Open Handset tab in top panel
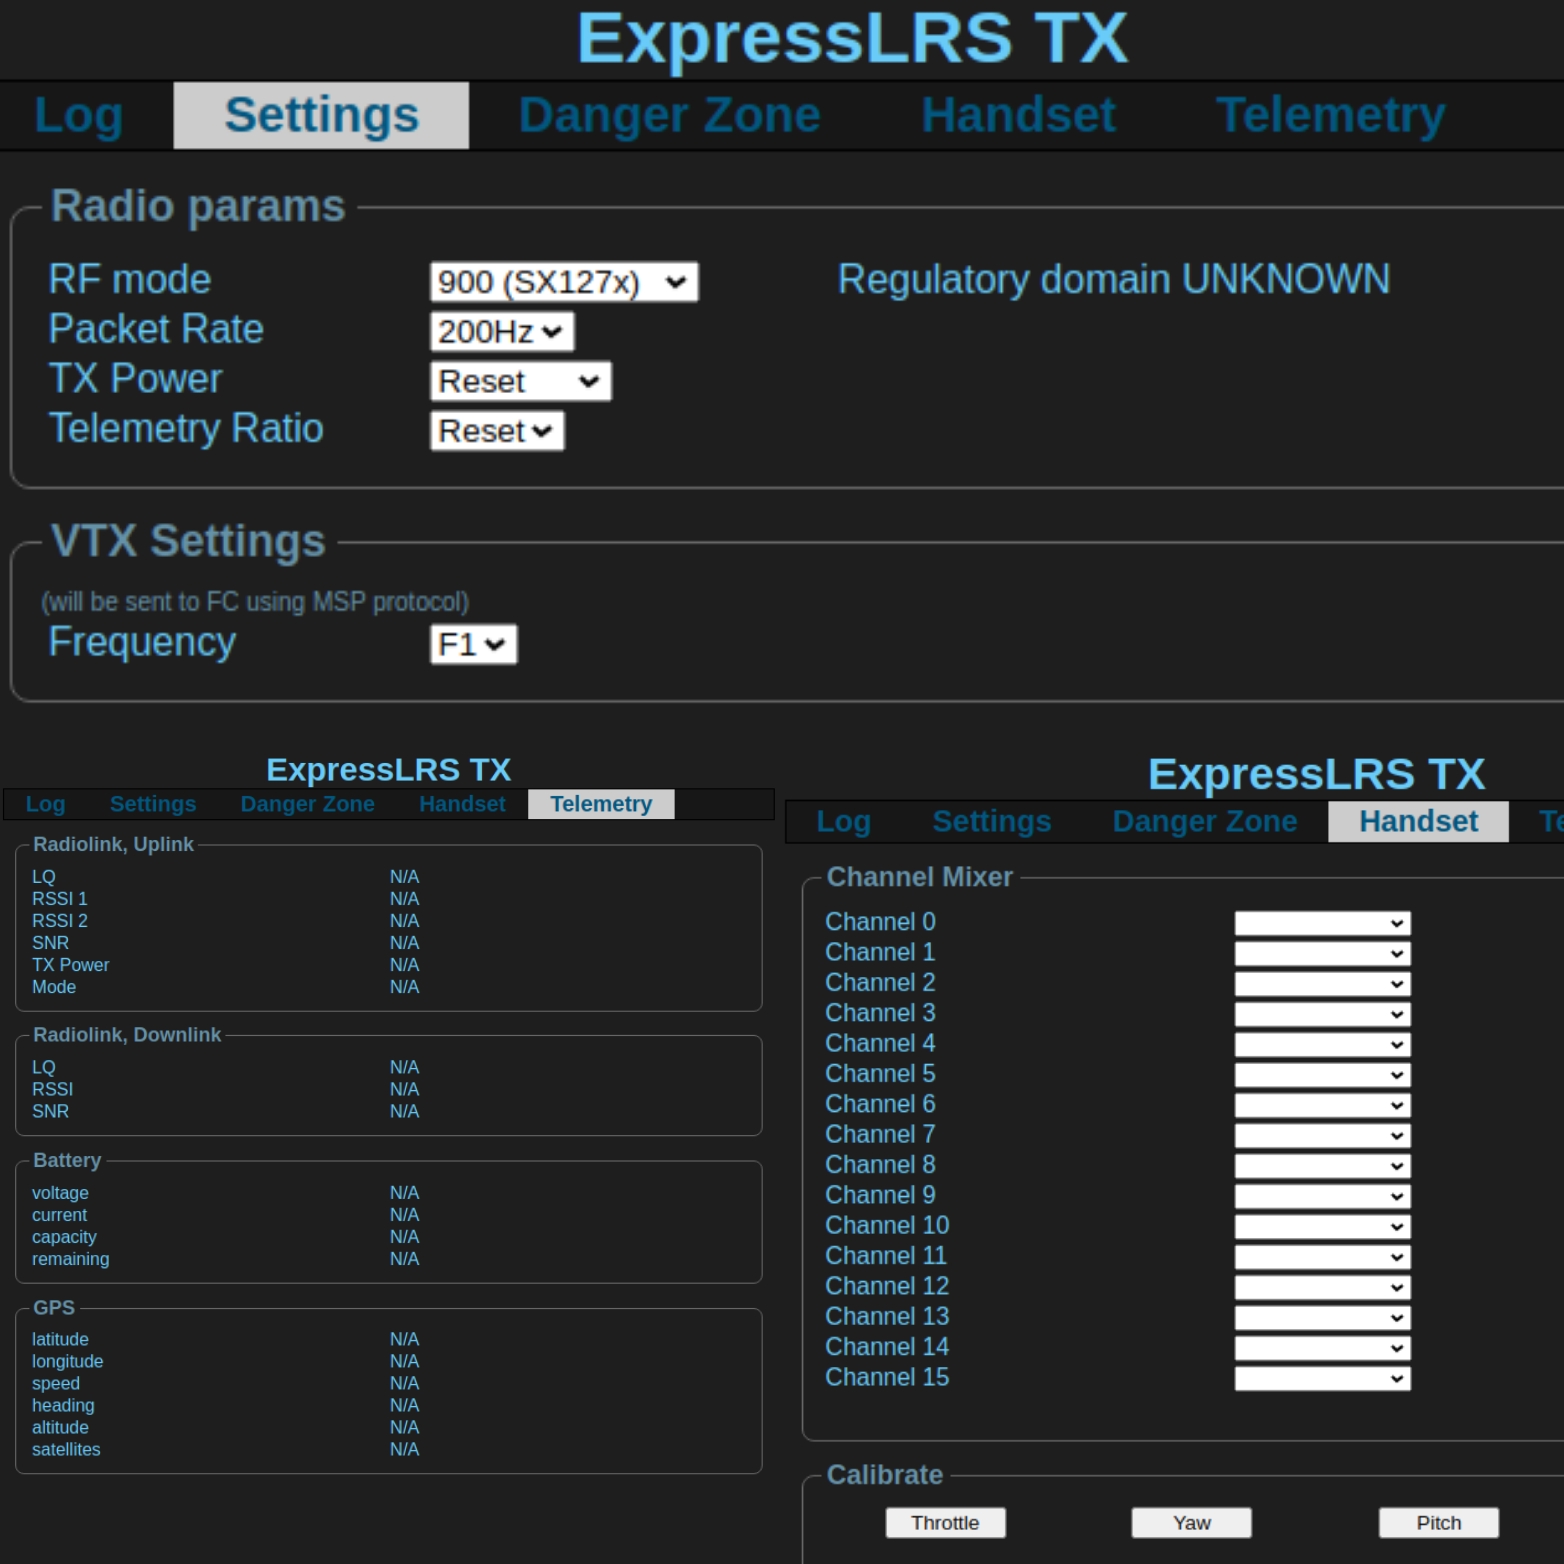This screenshot has height=1564, width=1564. 1018,116
